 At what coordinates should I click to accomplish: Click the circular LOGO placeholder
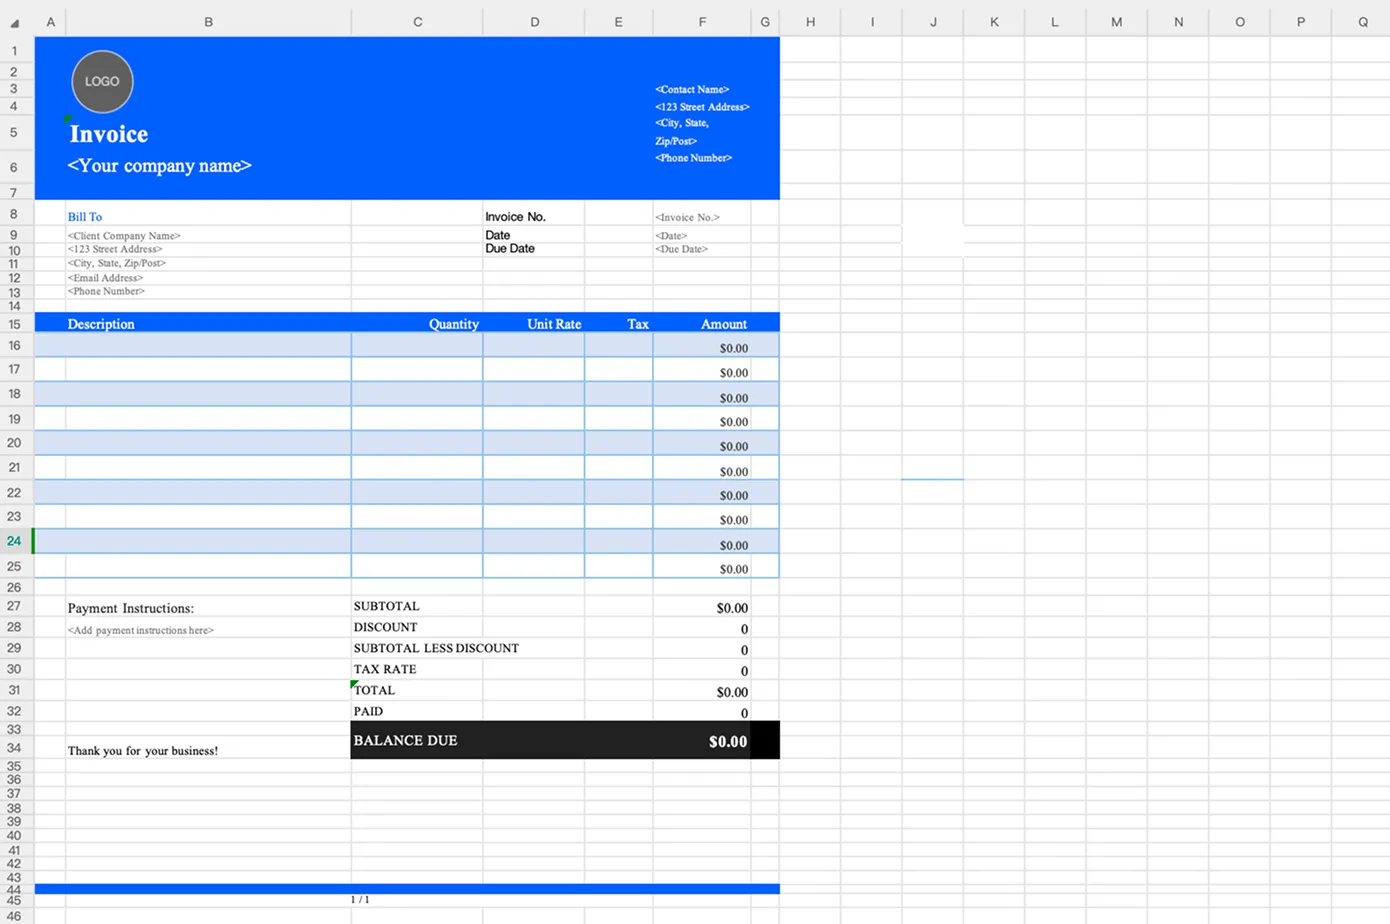pyautogui.click(x=101, y=81)
